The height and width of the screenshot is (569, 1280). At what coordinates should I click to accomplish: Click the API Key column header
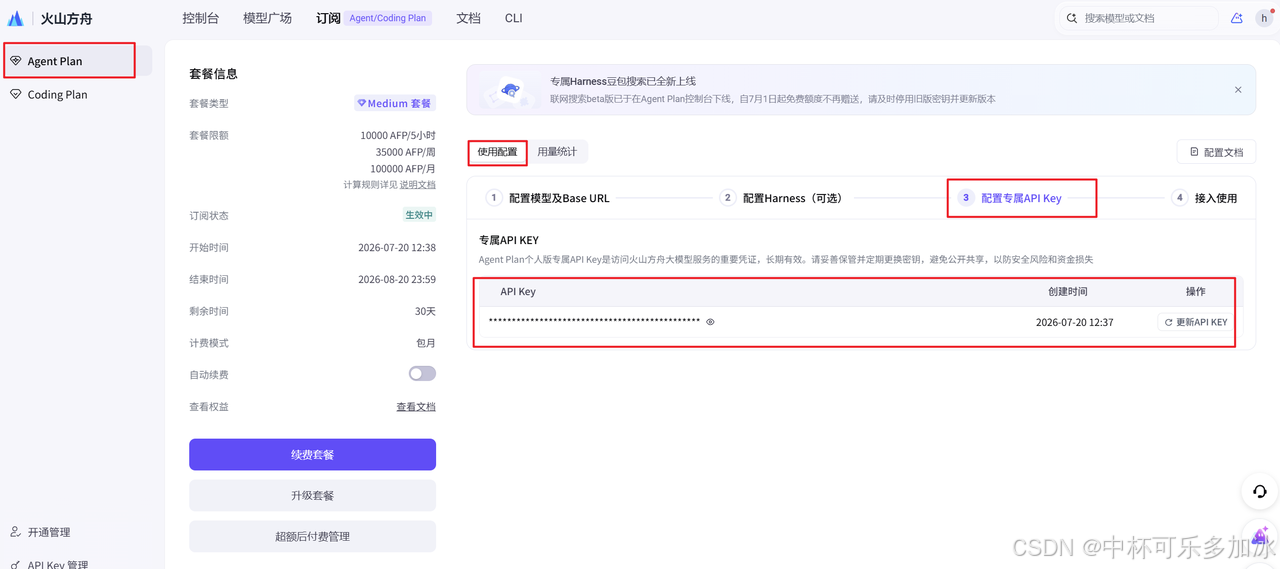[x=518, y=292]
